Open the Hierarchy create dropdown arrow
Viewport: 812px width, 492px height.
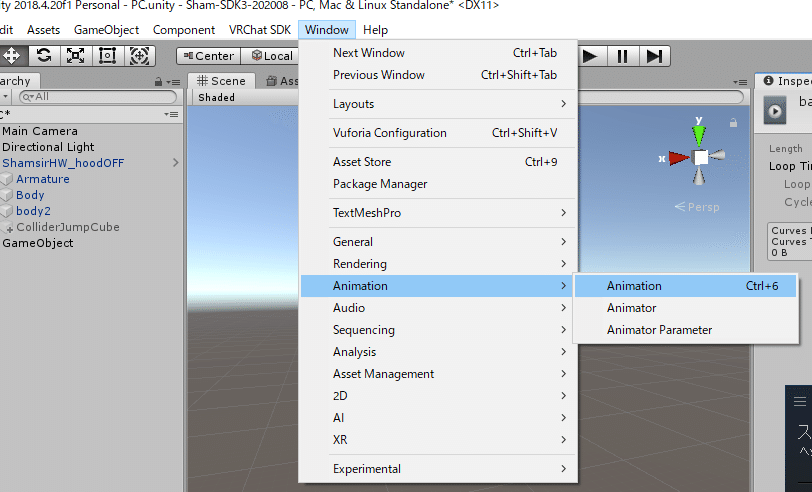pos(5,96)
